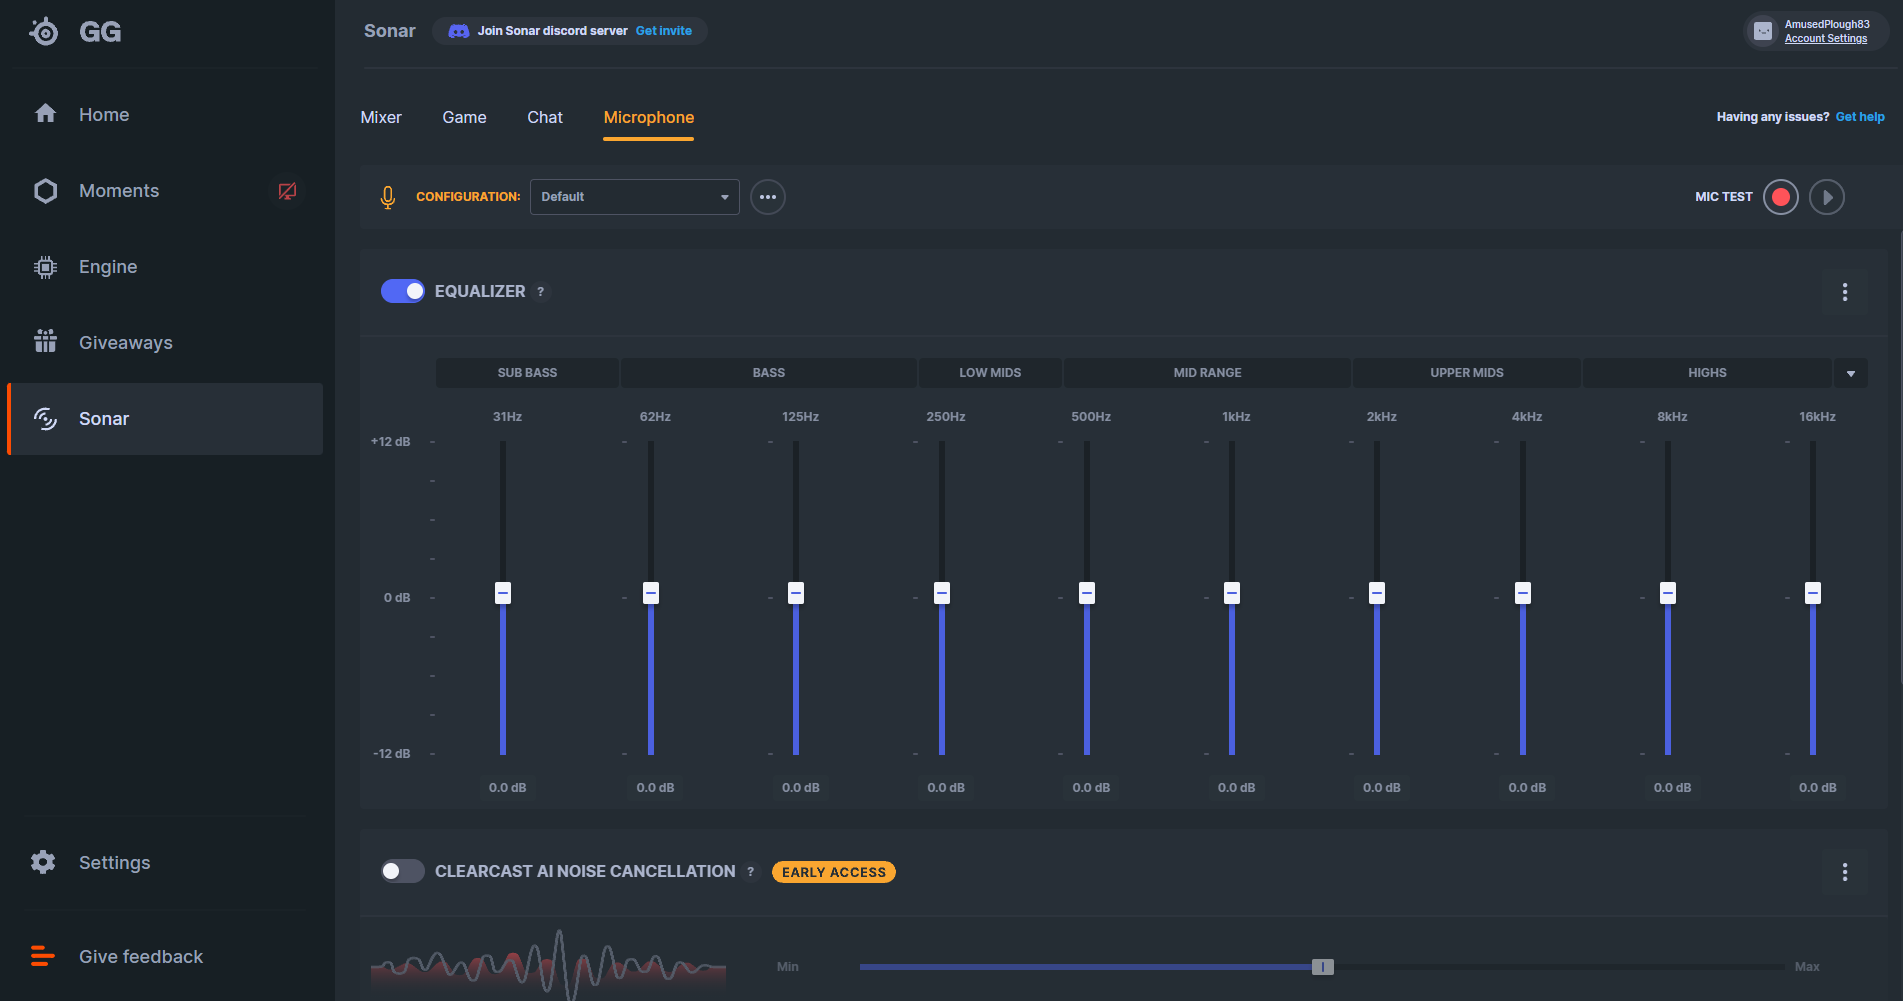Turn off the Equalizer toggle

[403, 291]
